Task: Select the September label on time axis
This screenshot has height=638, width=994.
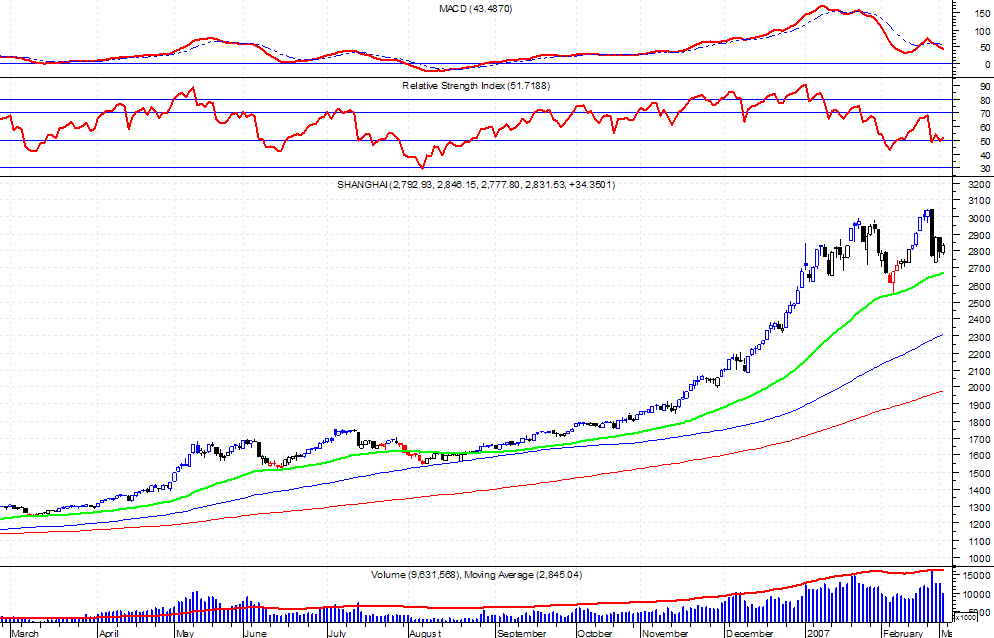Action: click(x=521, y=633)
